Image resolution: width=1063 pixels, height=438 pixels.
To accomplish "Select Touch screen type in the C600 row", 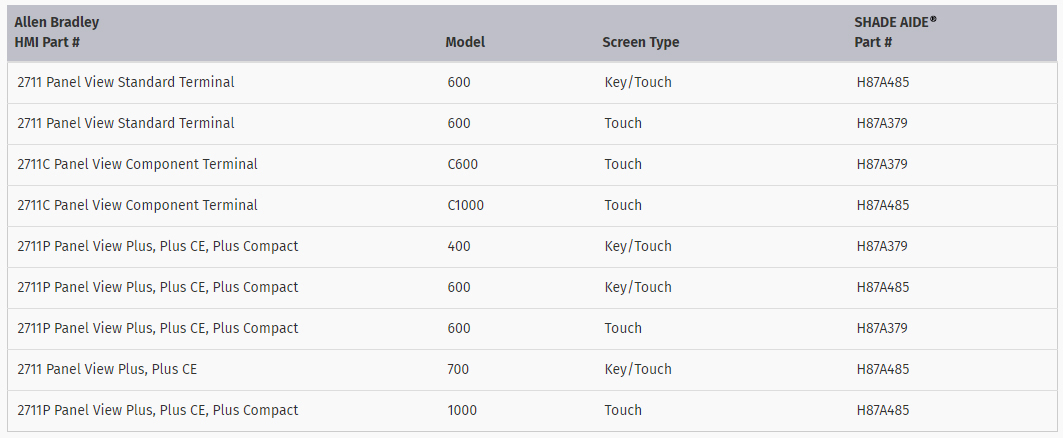I will 623,164.
